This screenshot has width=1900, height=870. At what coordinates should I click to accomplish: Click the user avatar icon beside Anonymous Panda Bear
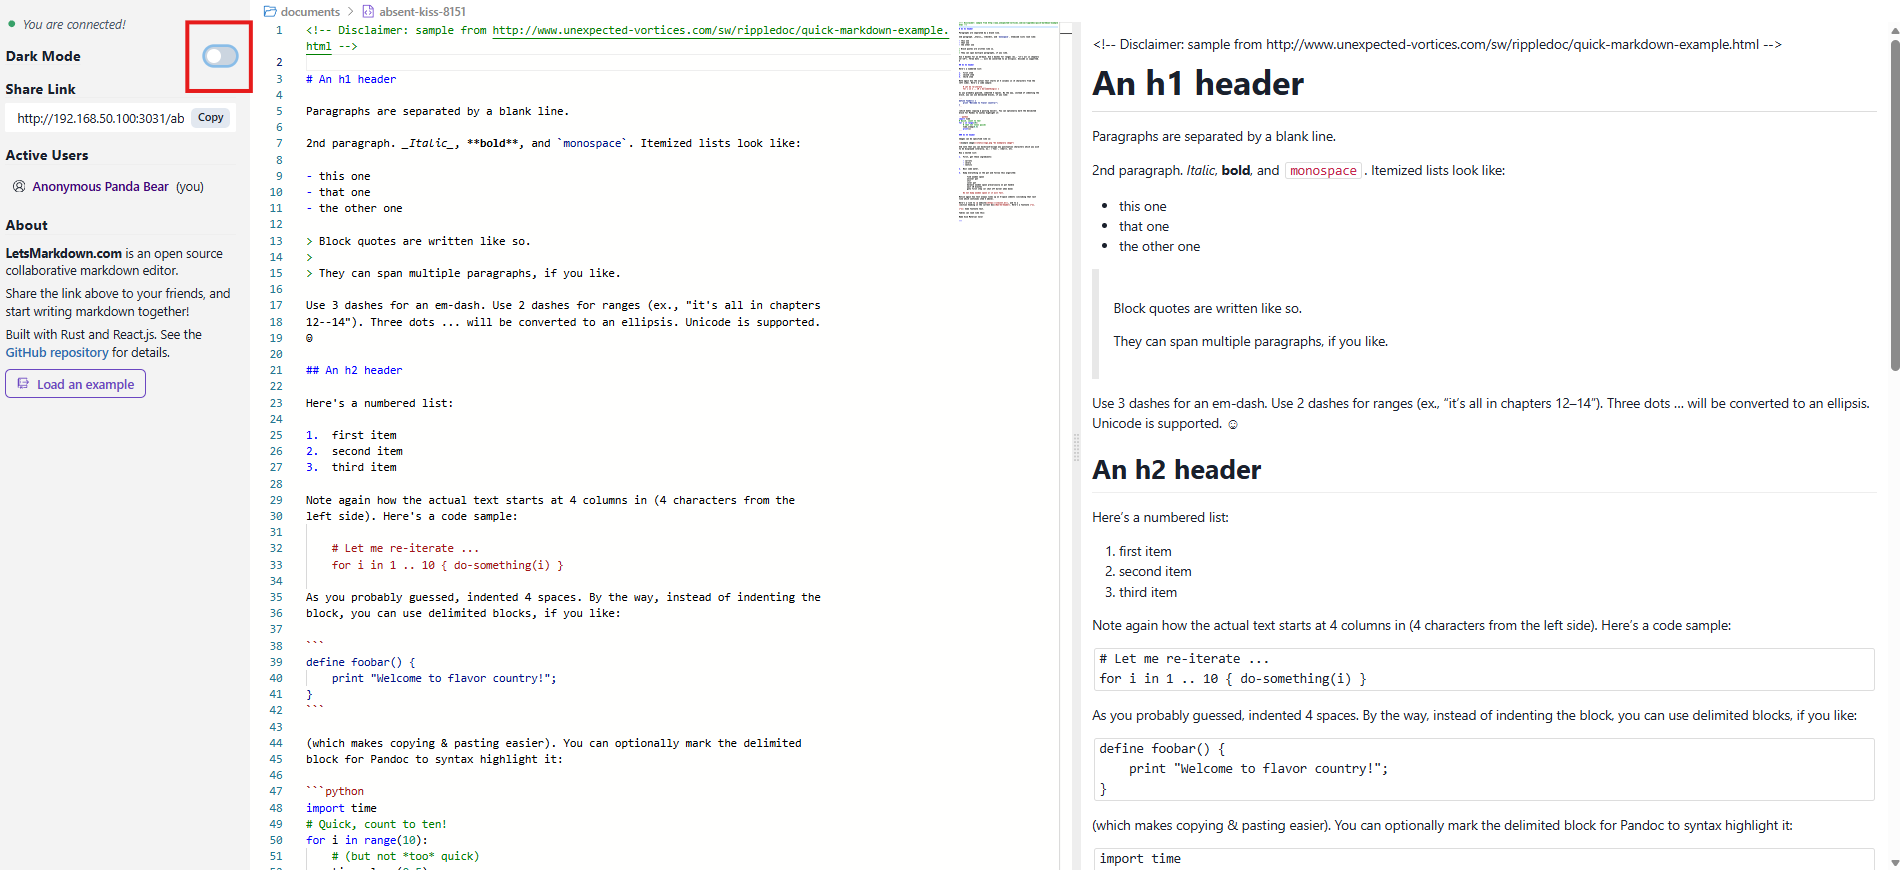point(19,186)
